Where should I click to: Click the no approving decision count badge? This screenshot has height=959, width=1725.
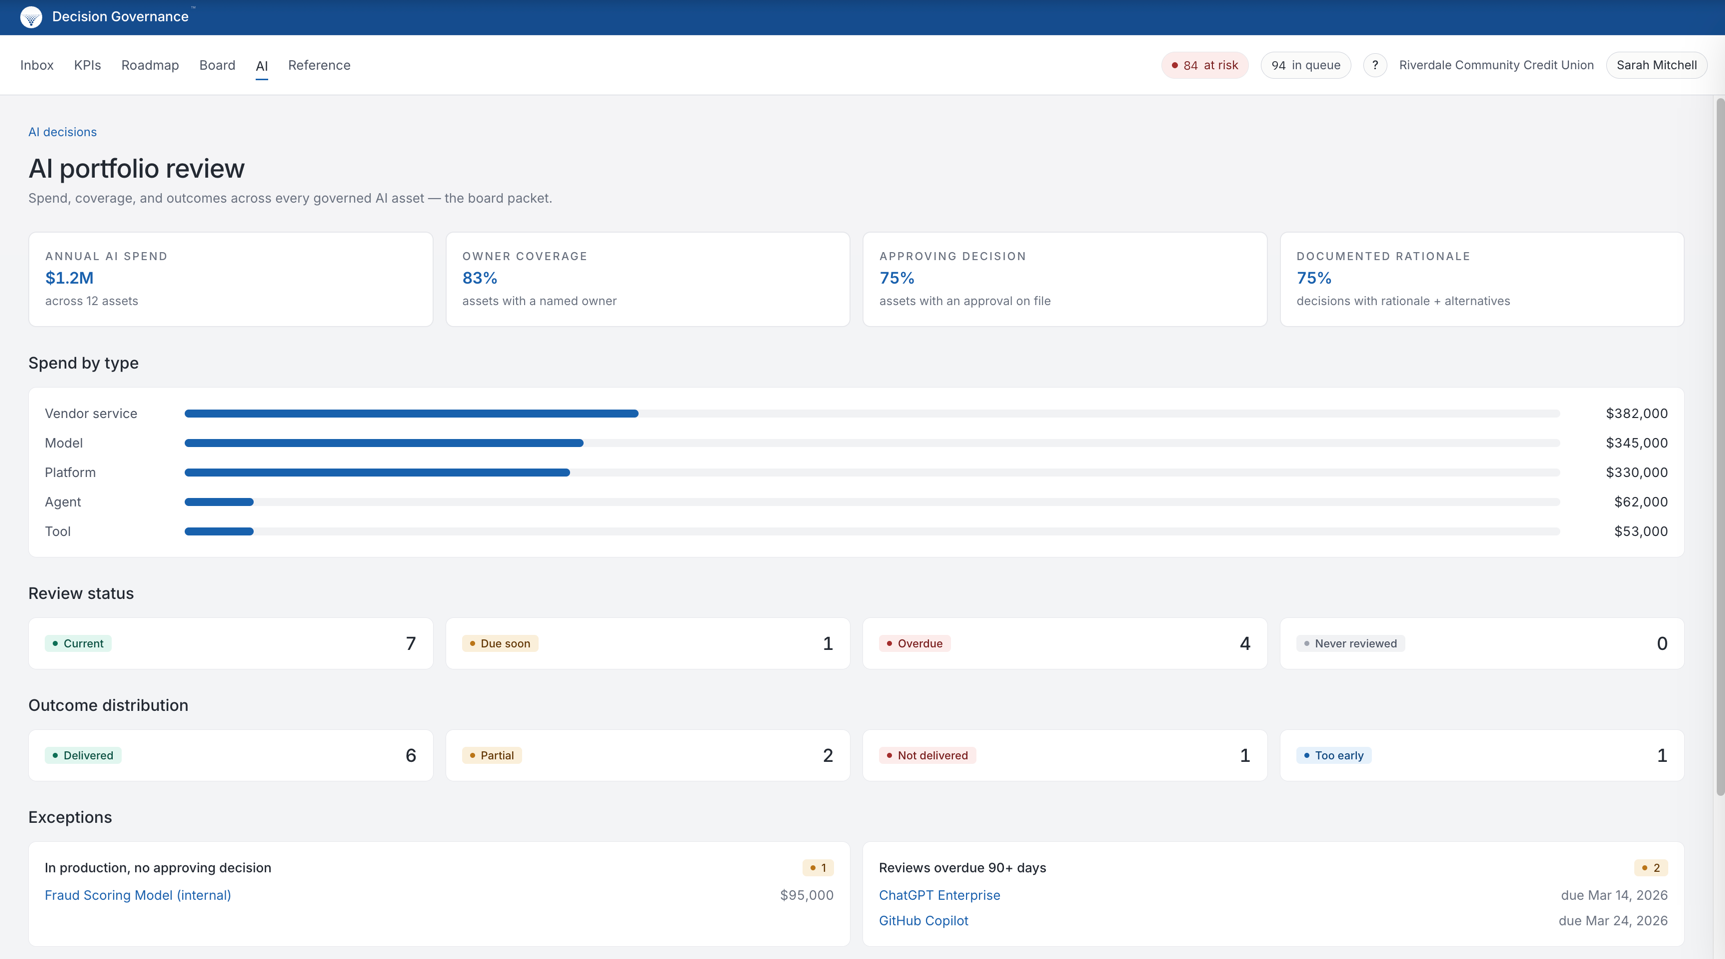click(x=818, y=868)
